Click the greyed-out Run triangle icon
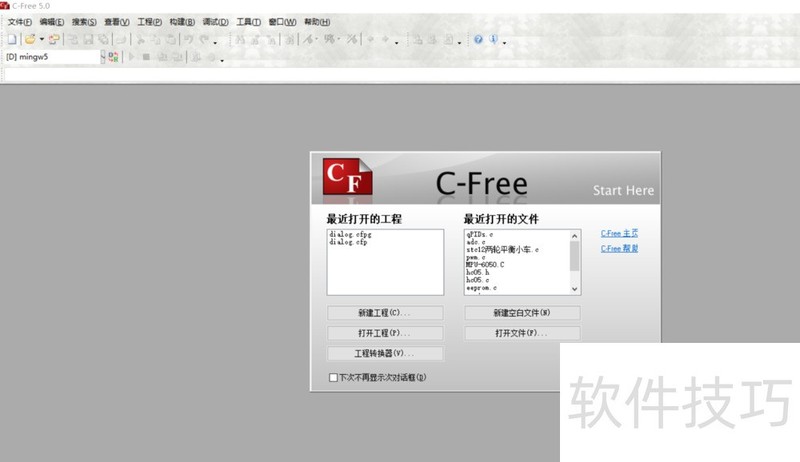 [131, 57]
